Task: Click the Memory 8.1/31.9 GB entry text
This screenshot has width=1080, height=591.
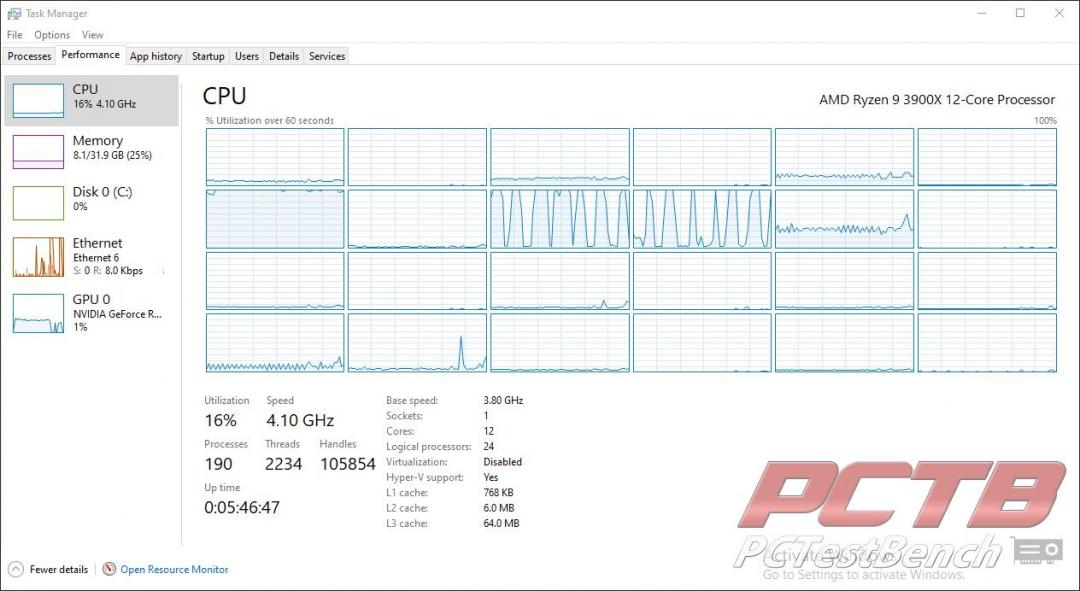Action: click(x=112, y=156)
